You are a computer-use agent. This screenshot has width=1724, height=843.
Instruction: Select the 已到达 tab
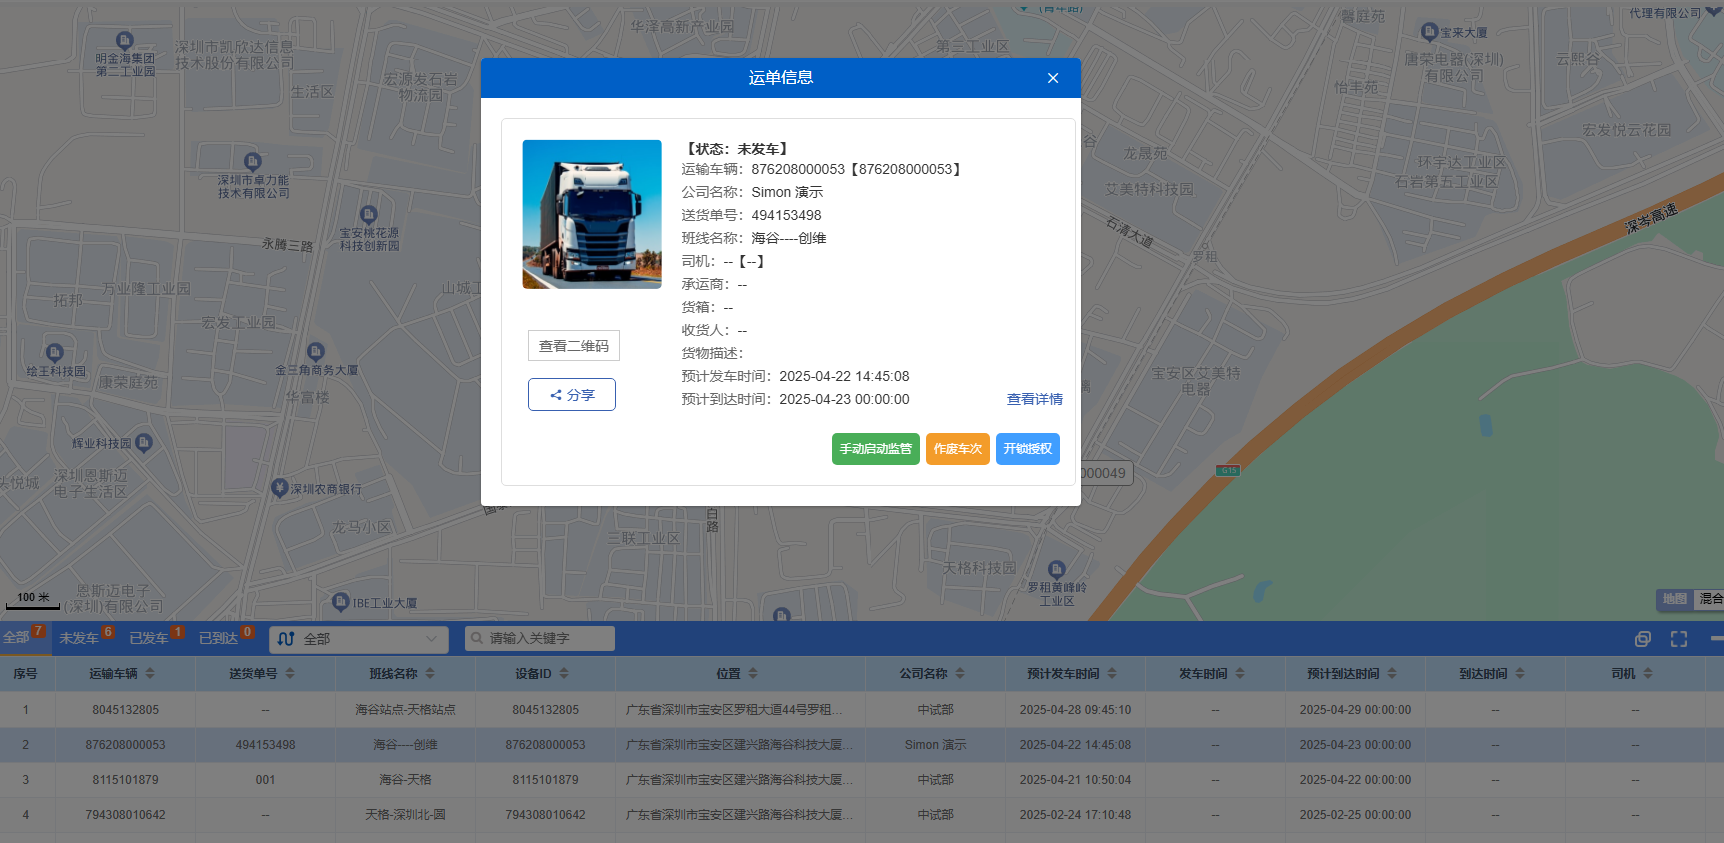tap(218, 638)
